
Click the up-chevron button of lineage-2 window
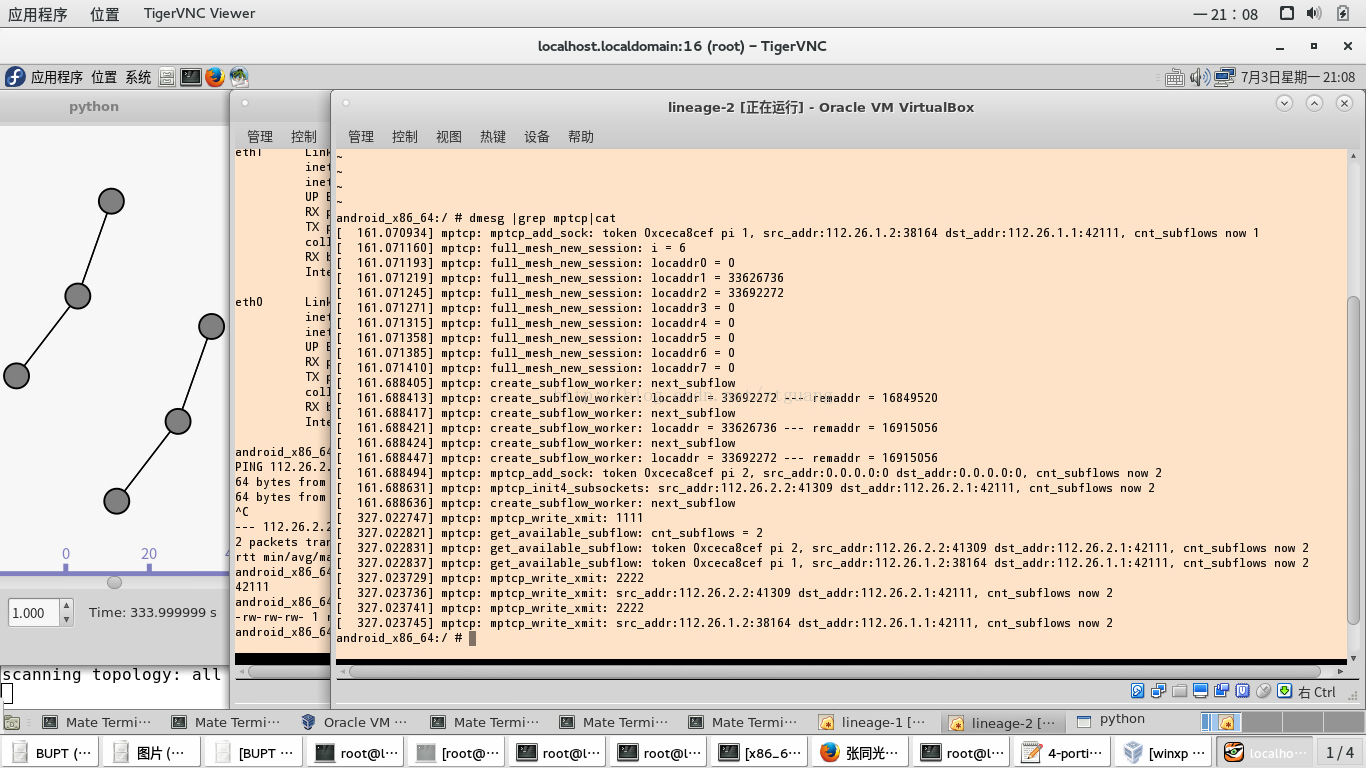point(1314,103)
